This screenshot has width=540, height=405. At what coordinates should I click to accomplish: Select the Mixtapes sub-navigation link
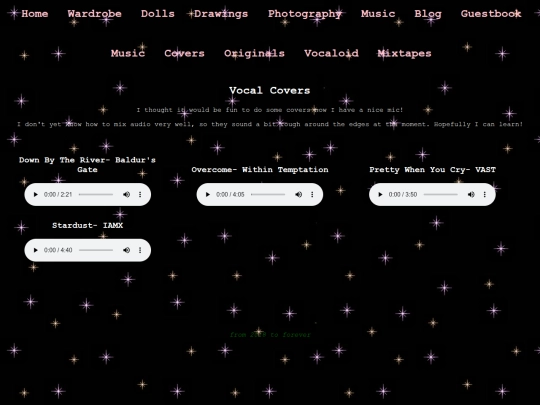(x=404, y=53)
